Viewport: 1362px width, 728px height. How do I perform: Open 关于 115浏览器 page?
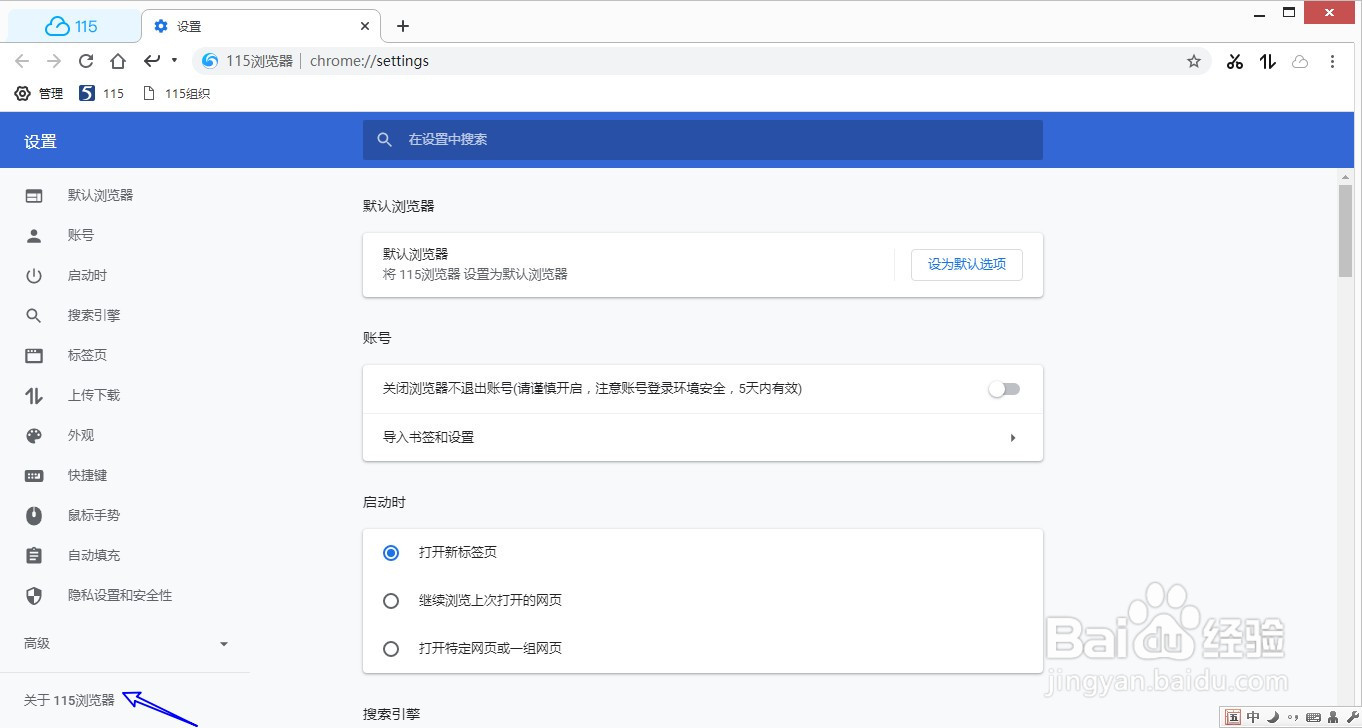(x=69, y=700)
